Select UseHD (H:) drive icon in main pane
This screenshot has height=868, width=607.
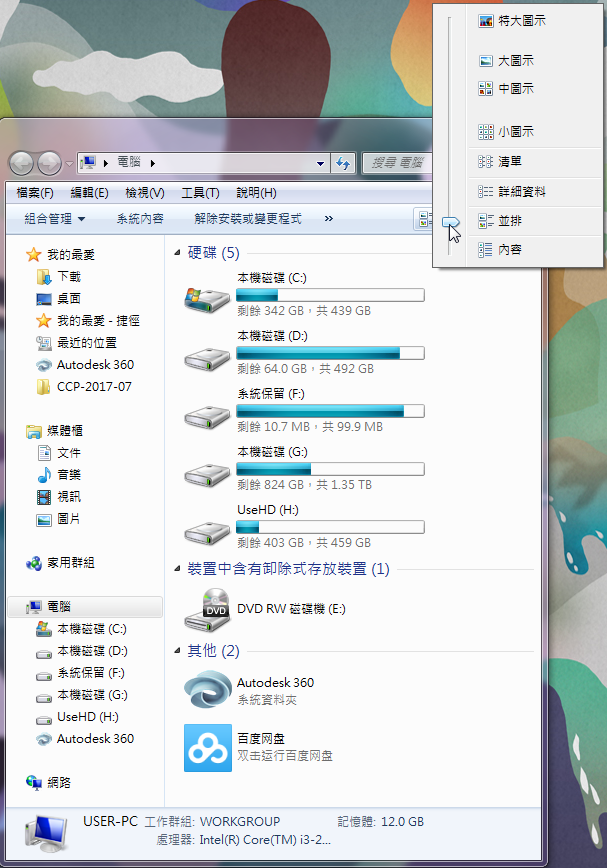click(207, 534)
